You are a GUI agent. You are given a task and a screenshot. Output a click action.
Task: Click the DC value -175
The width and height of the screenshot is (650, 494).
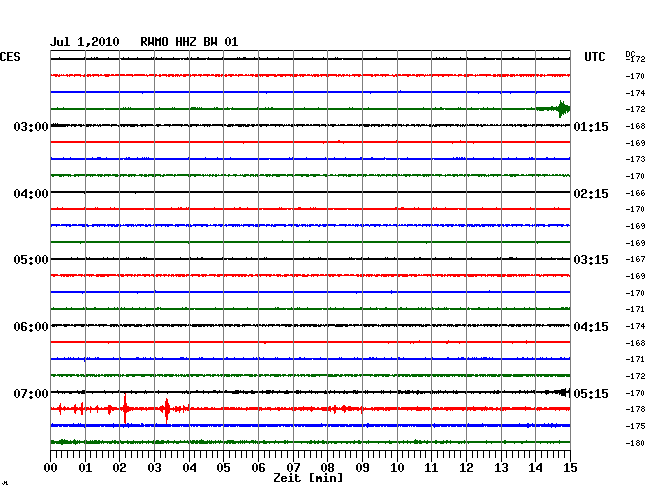635,426
